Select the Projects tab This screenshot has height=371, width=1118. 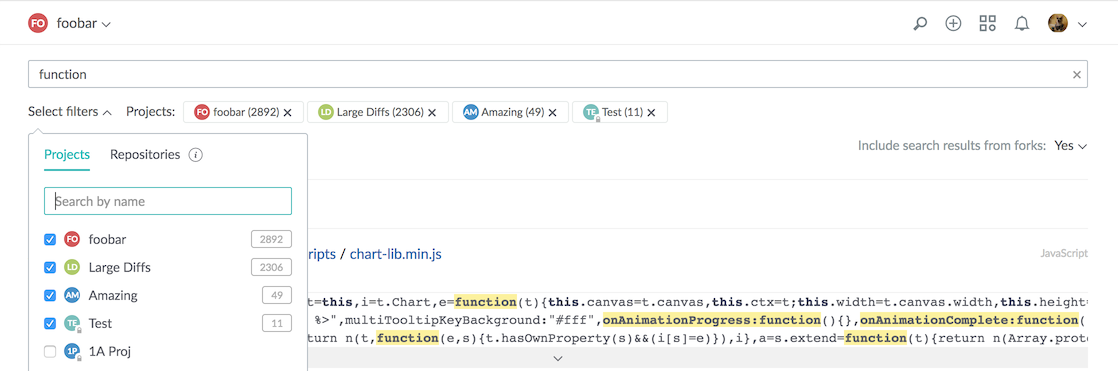click(67, 154)
